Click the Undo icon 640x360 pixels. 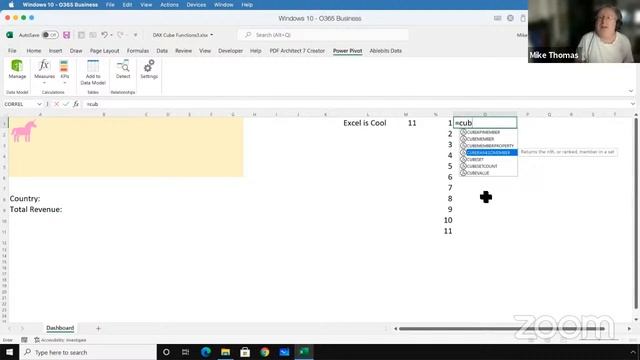[104, 35]
